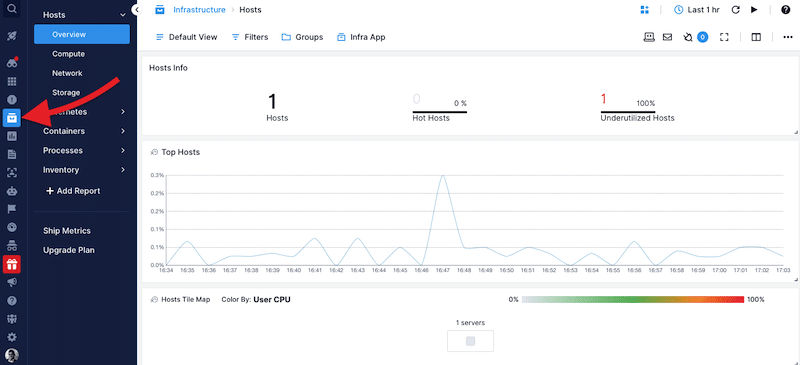Viewport: 800px width, 365px height.
Task: Open the bar chart dashboards icon in rail
Action: 12,136
